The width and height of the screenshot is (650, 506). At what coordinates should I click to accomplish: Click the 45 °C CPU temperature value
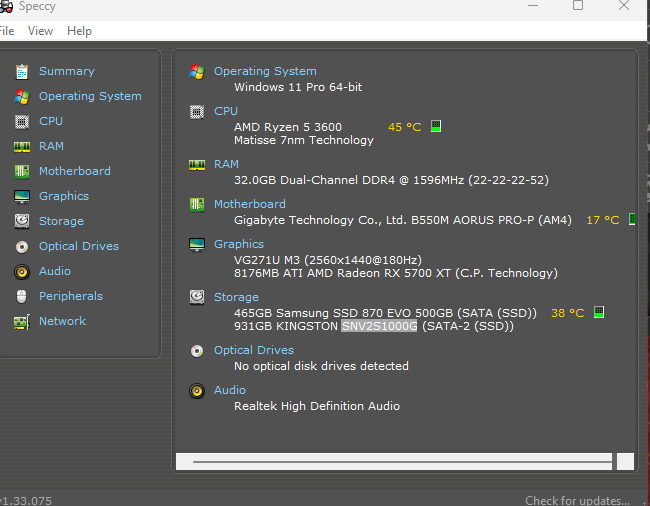(405, 127)
